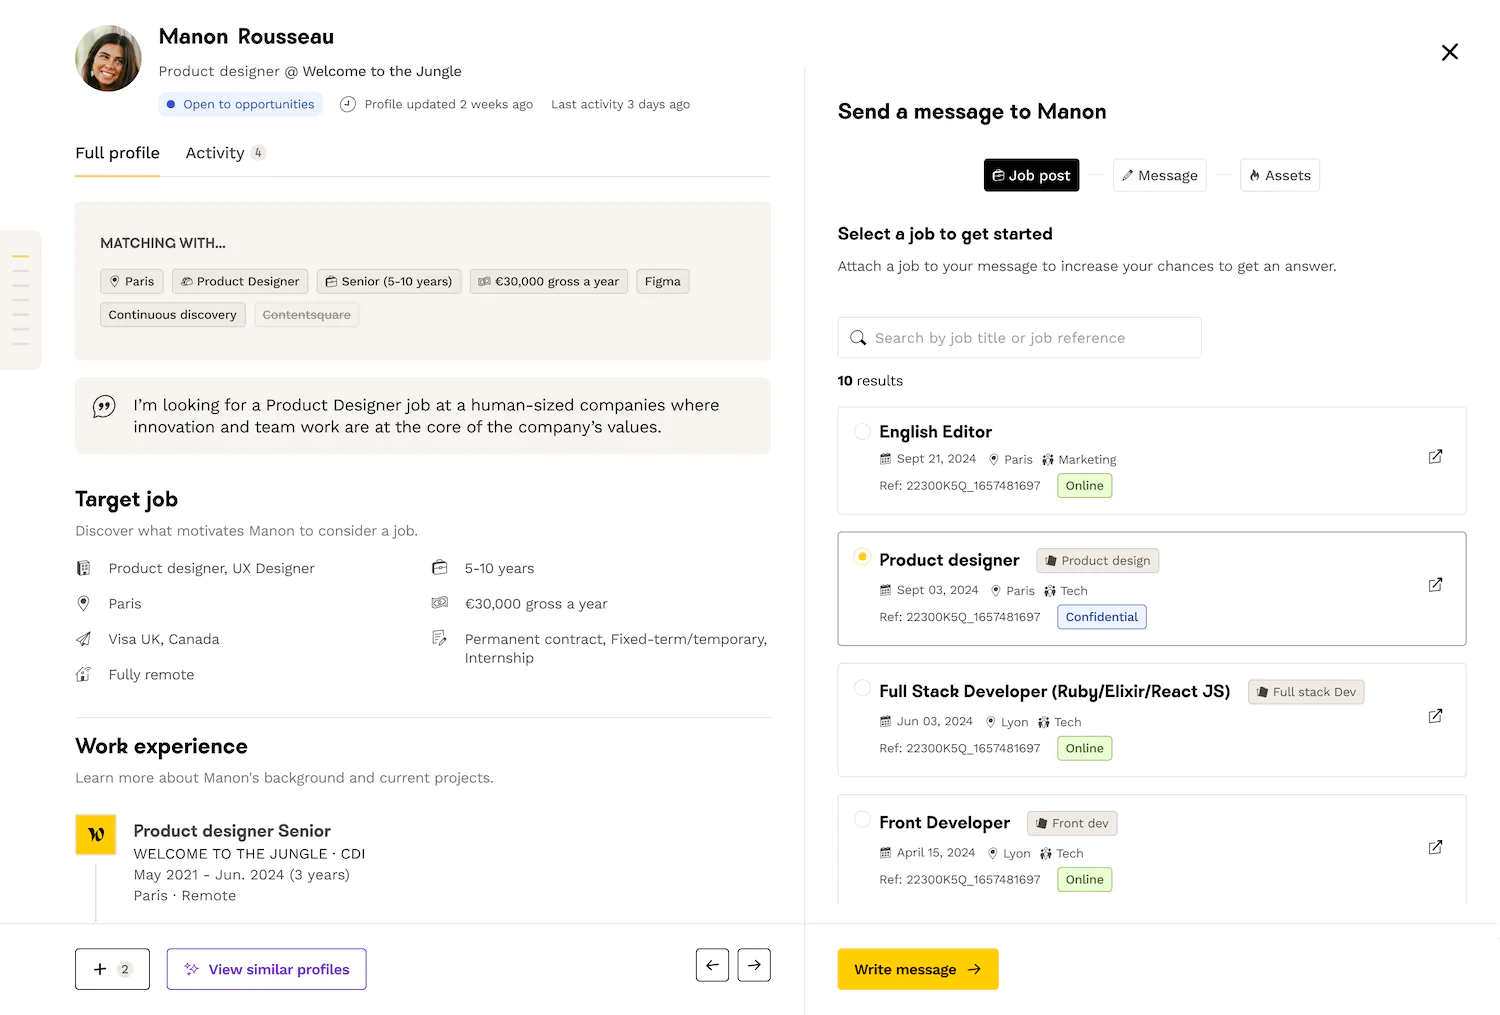Select the Front Developer radio button

pyautogui.click(x=862, y=819)
